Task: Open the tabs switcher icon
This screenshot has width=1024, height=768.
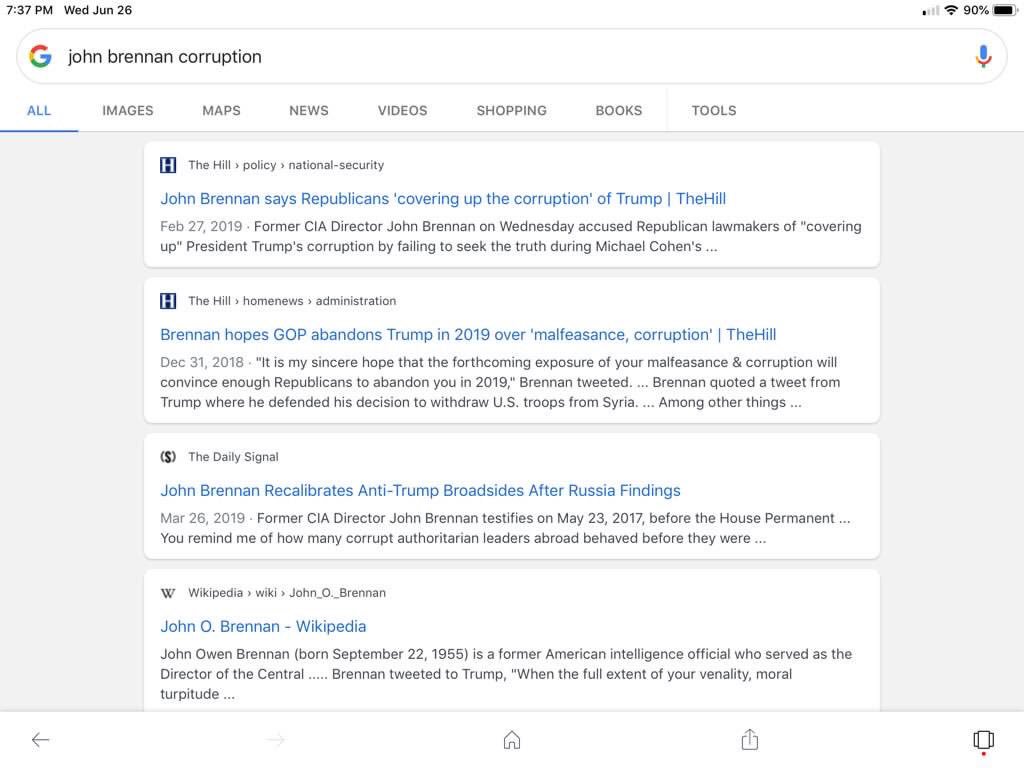Action: [x=983, y=740]
